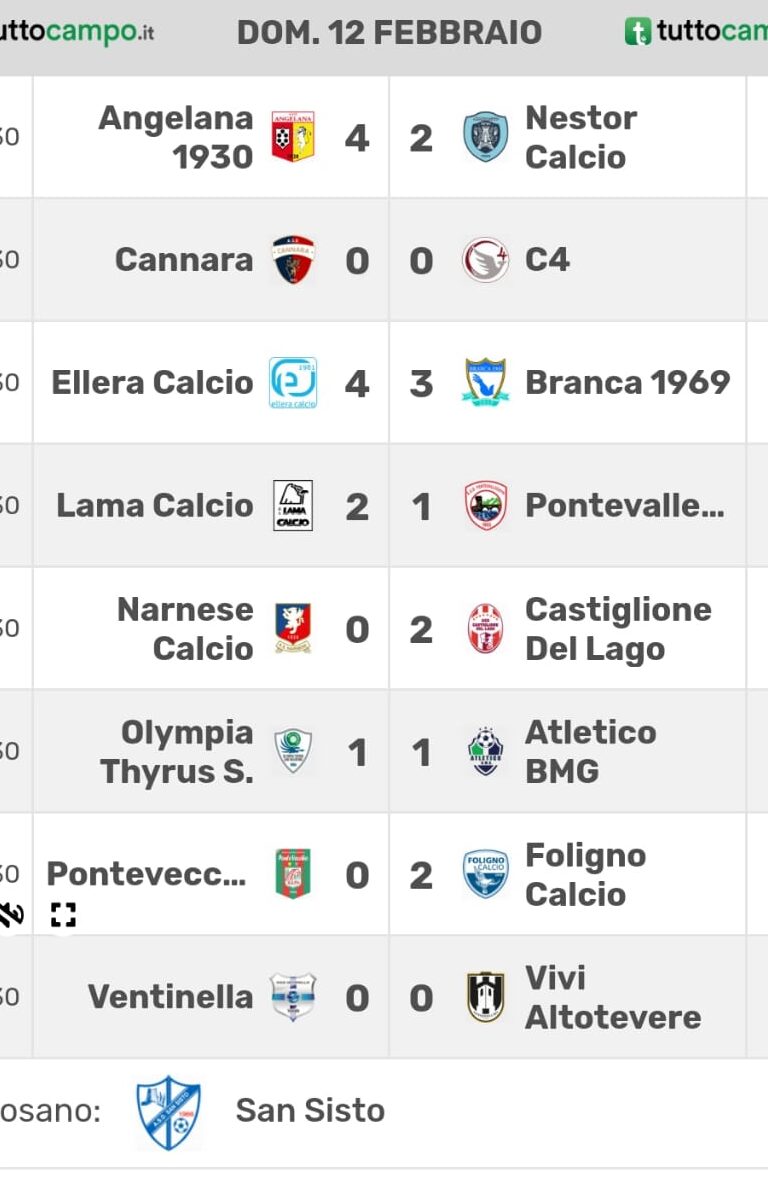Click the Pontevalle... team name
This screenshot has height=1192, width=768.
(625, 506)
